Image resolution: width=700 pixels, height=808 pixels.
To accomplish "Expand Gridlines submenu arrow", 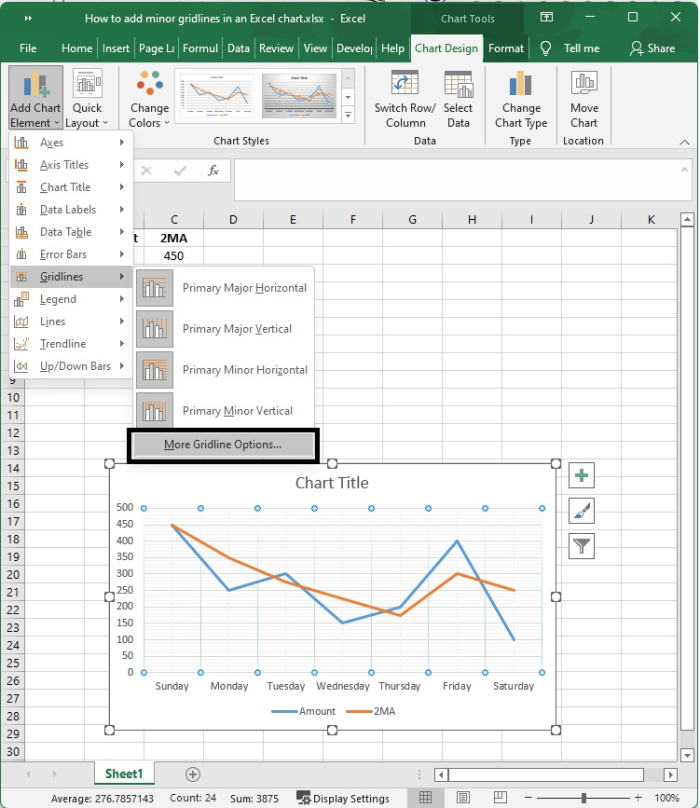I will [x=122, y=277].
